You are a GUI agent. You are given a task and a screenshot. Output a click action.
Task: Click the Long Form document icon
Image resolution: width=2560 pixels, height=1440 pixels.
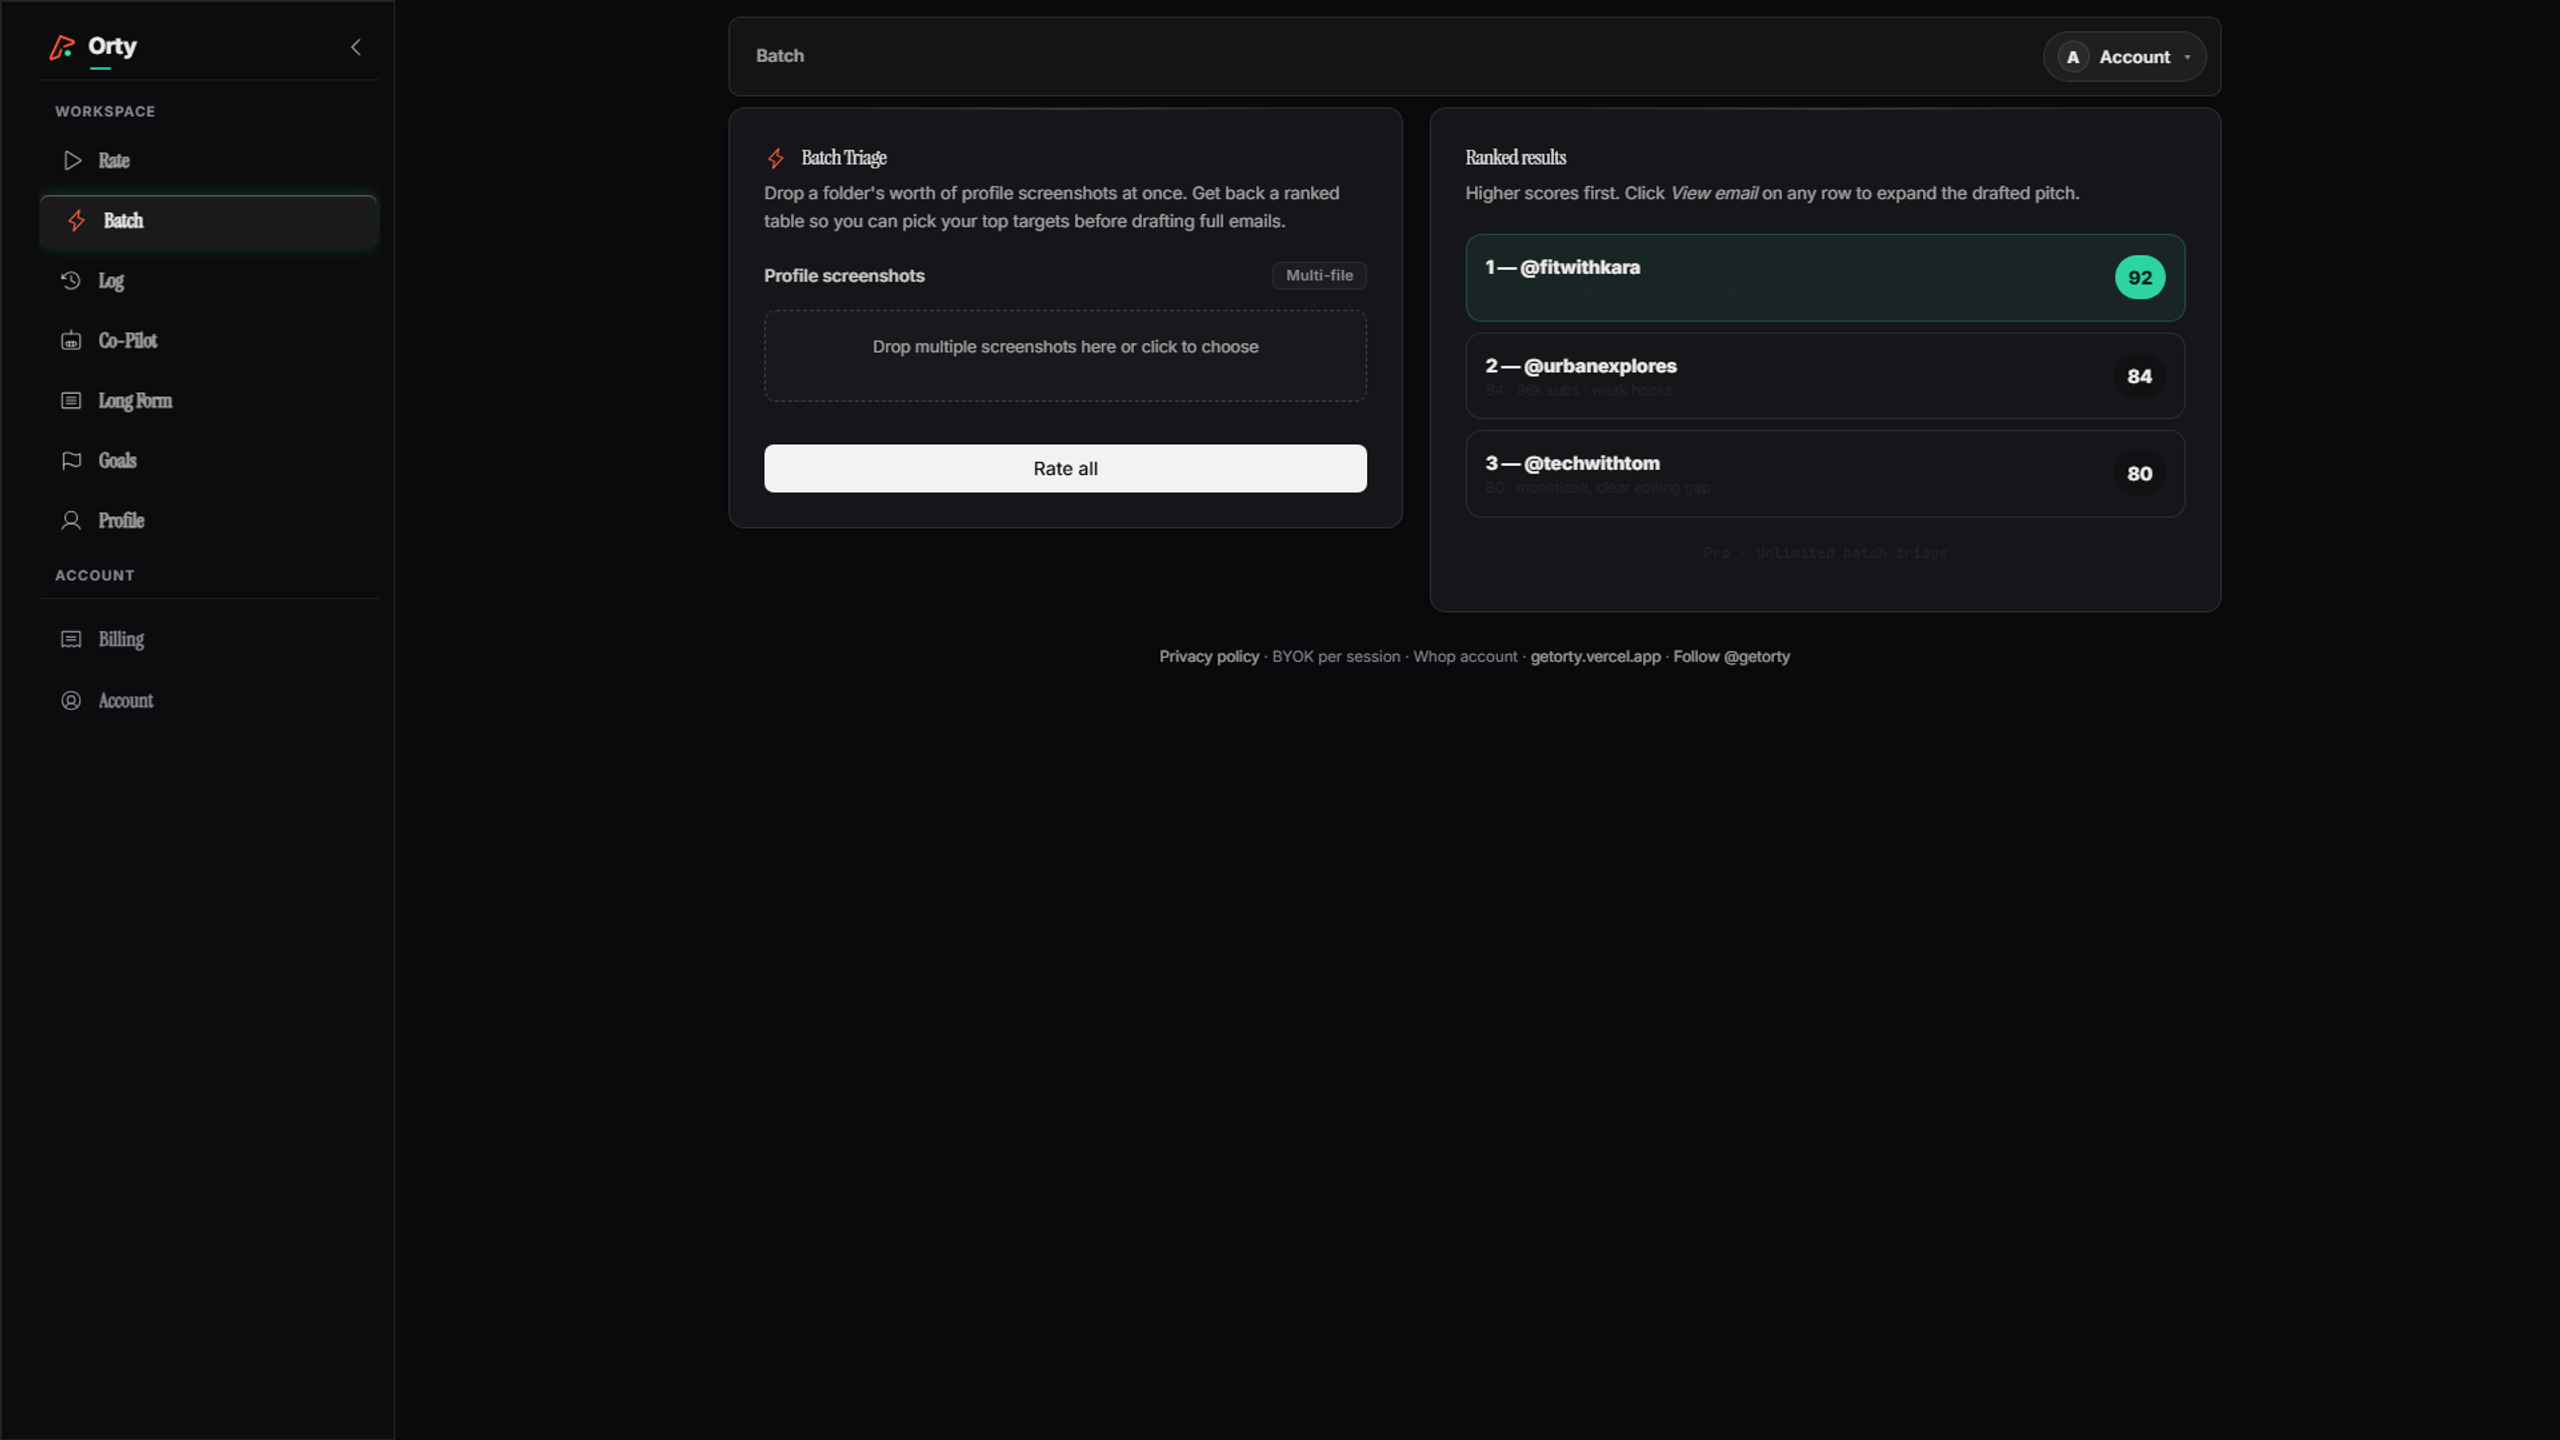pos(71,401)
